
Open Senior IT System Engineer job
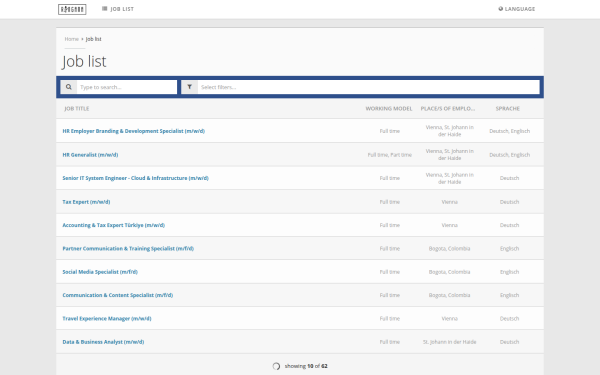(135, 178)
